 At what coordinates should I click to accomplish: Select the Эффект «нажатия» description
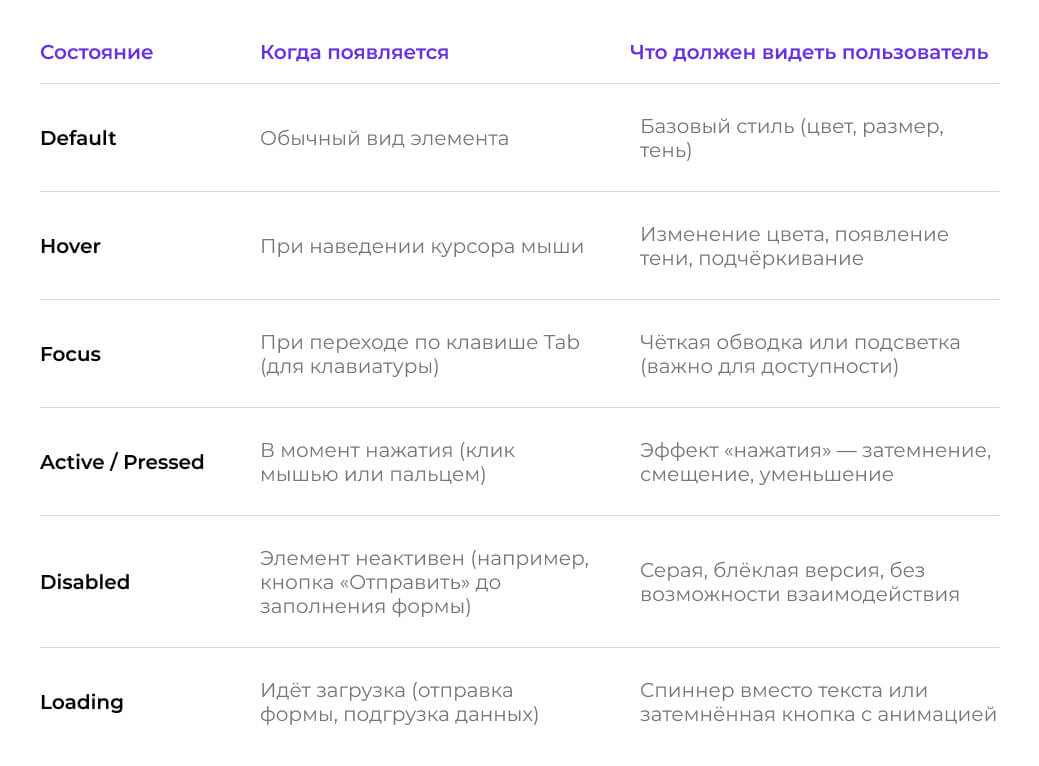tap(816, 462)
